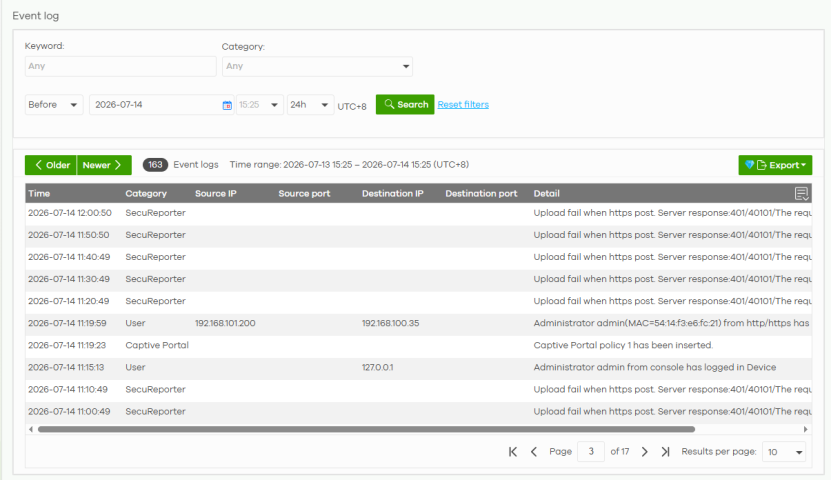Open the calendar date picker icon
The height and width of the screenshot is (480, 831).
227,105
